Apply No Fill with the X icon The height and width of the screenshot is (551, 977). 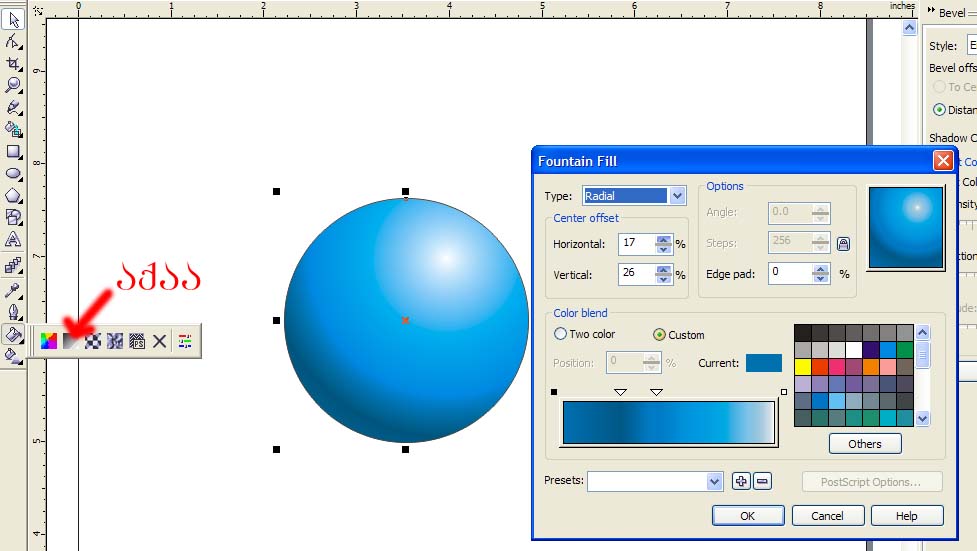160,341
